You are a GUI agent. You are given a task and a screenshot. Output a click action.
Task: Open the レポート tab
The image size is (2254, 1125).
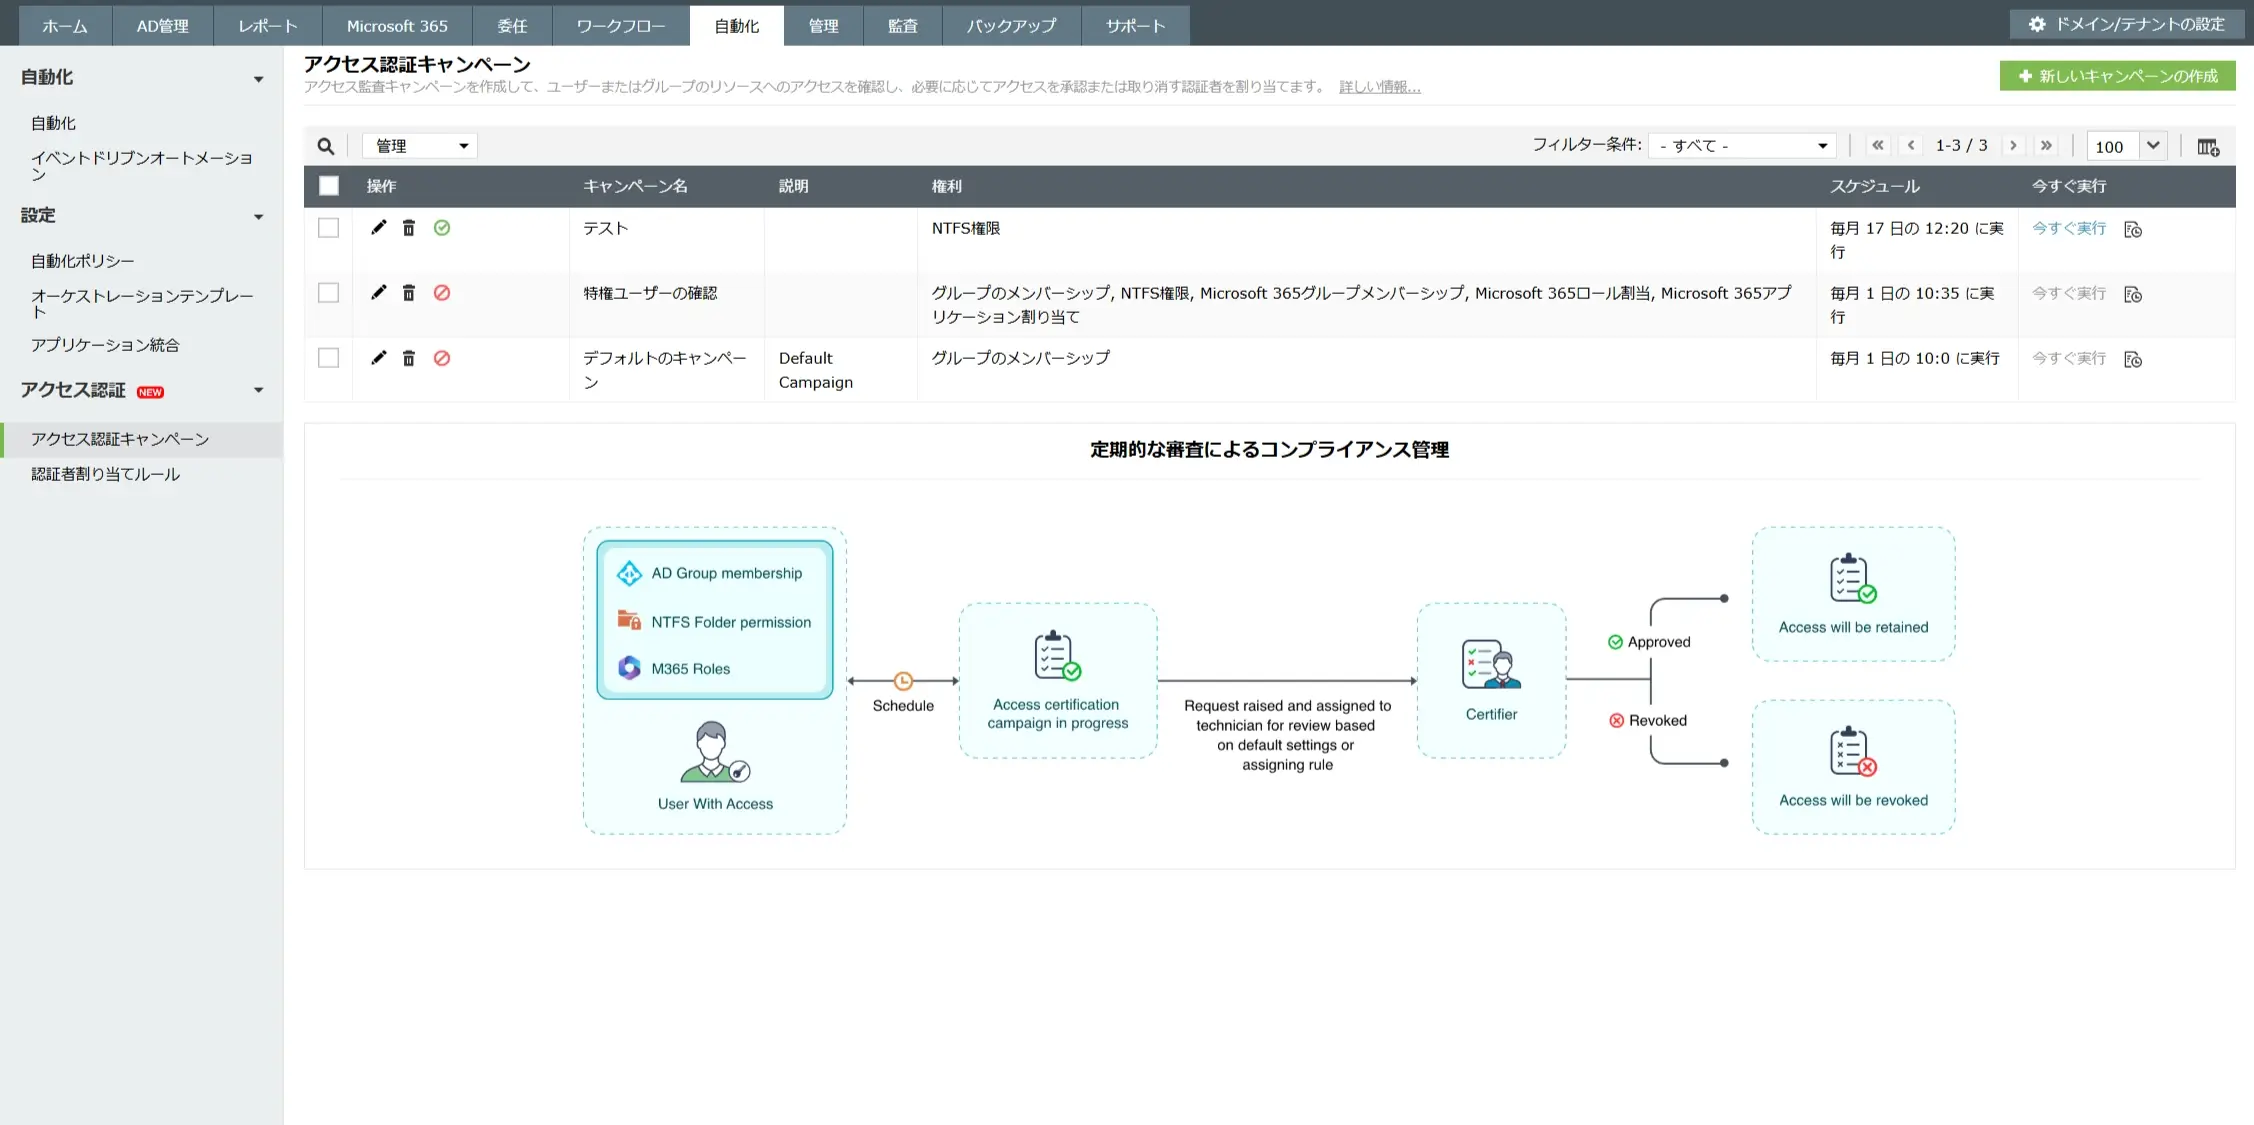pyautogui.click(x=268, y=26)
